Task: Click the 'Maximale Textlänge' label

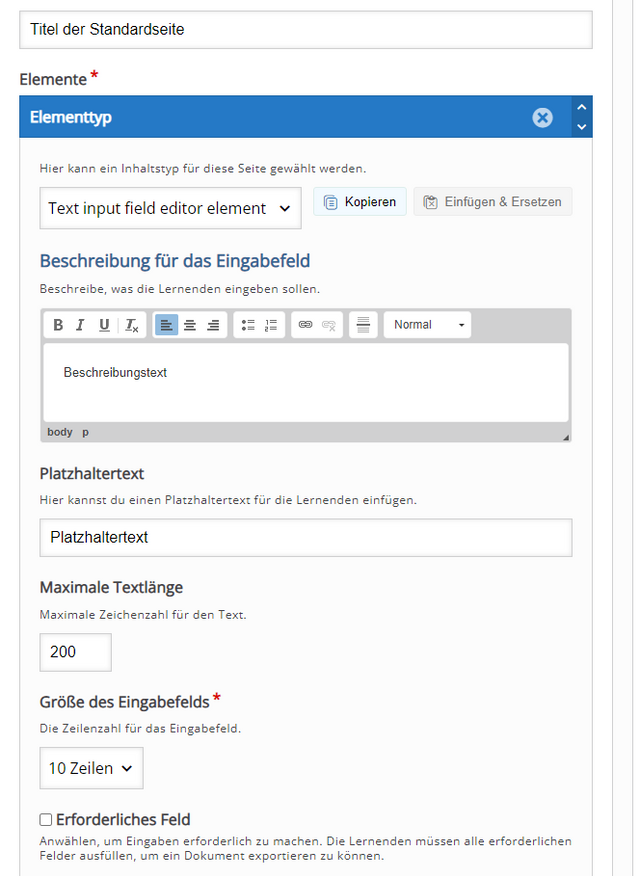Action: click(111, 587)
